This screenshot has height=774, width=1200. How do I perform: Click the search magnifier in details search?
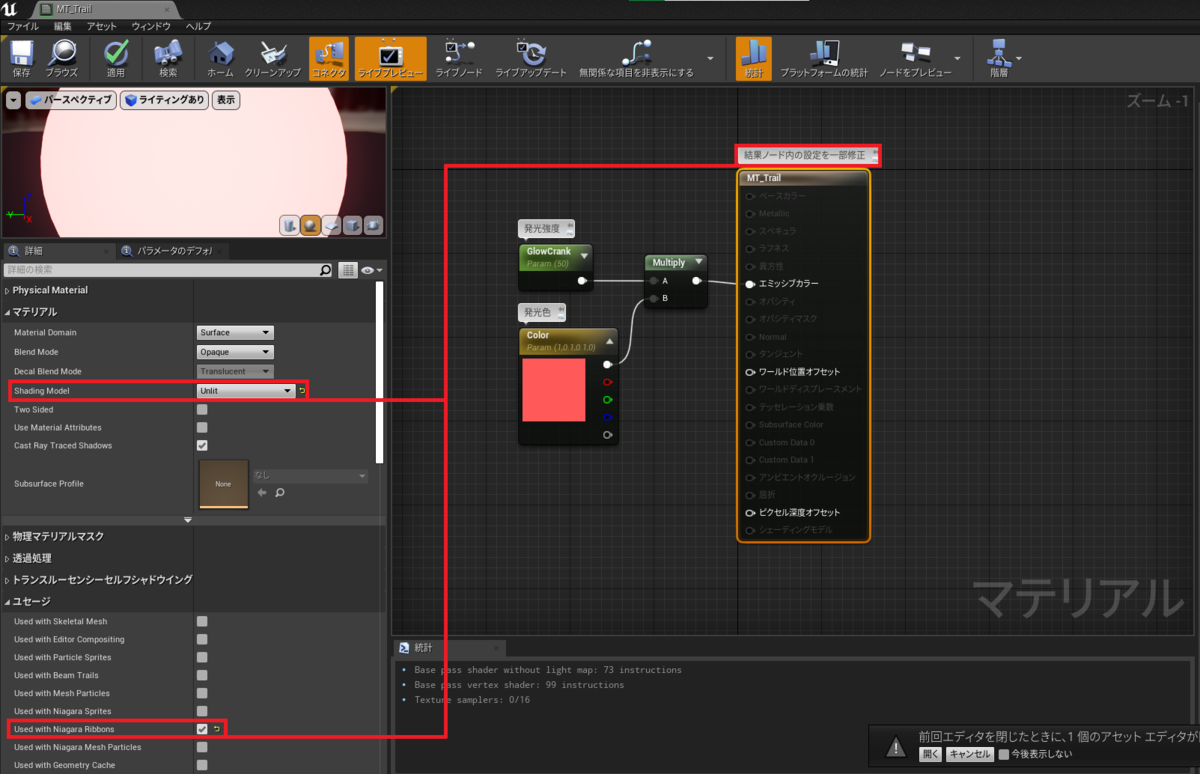325,270
